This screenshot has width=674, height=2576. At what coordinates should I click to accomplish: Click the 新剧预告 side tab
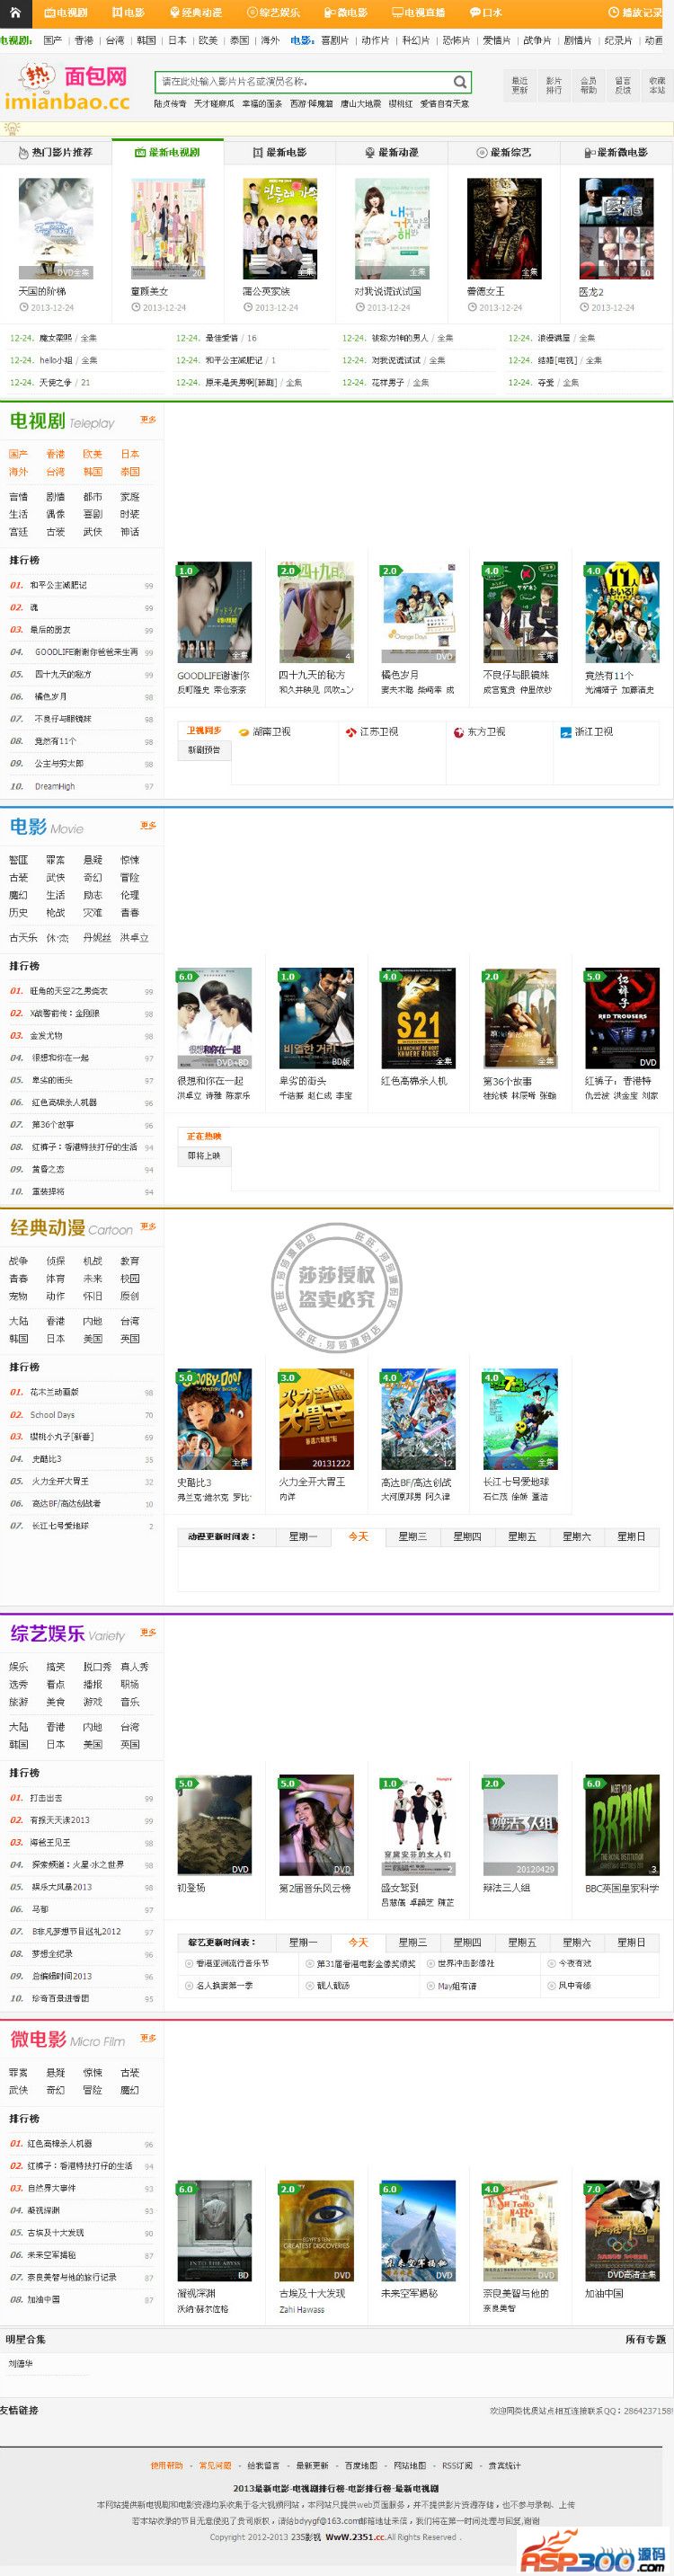coord(204,750)
